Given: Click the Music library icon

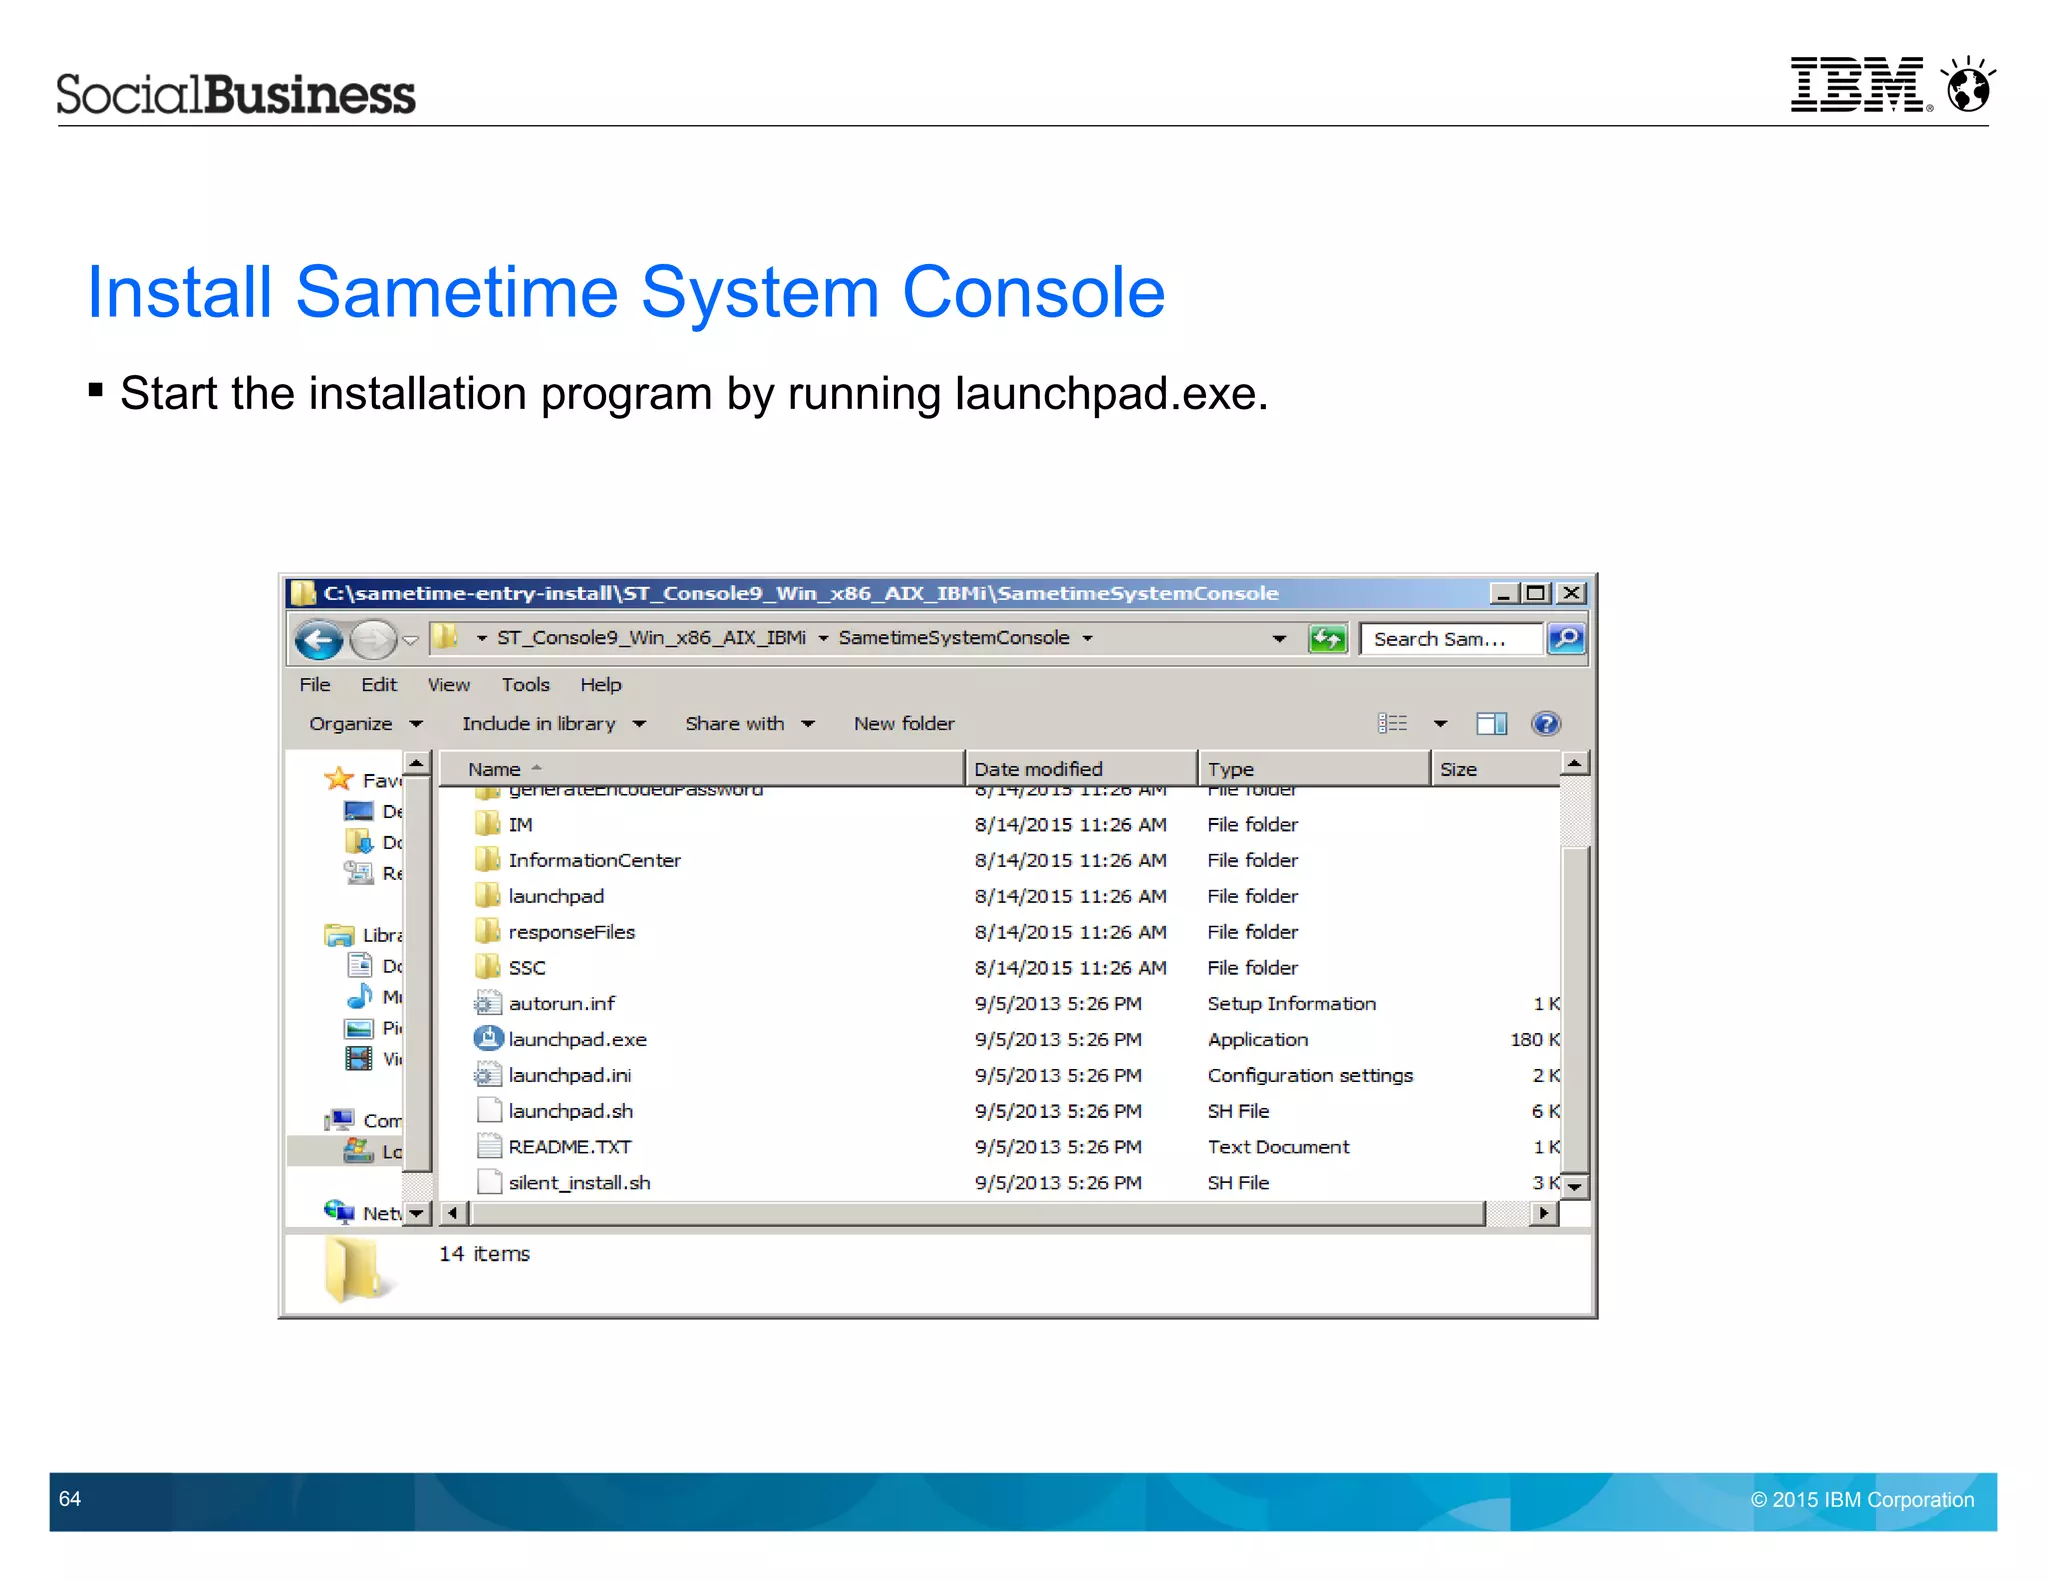Looking at the screenshot, I should (359, 996).
